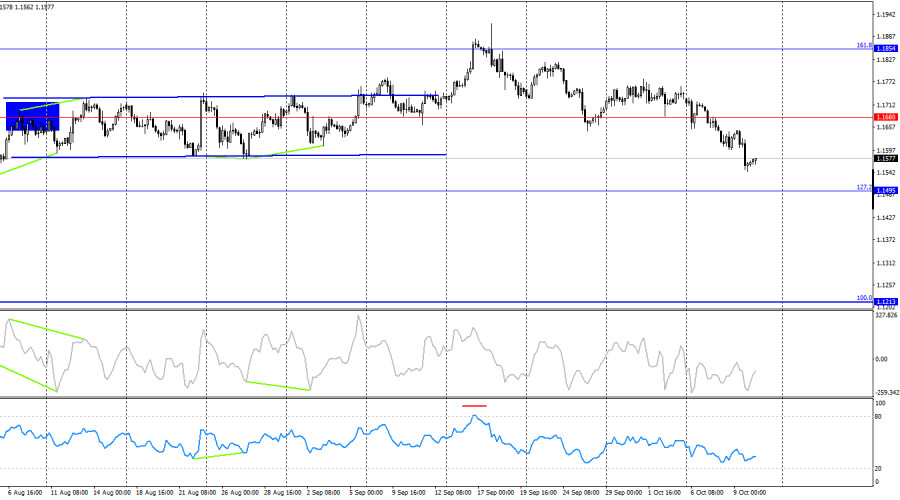Click the 2 Sep 00:00 date label
Image resolution: width=900 pixels, height=500 pixels.
coord(324,492)
